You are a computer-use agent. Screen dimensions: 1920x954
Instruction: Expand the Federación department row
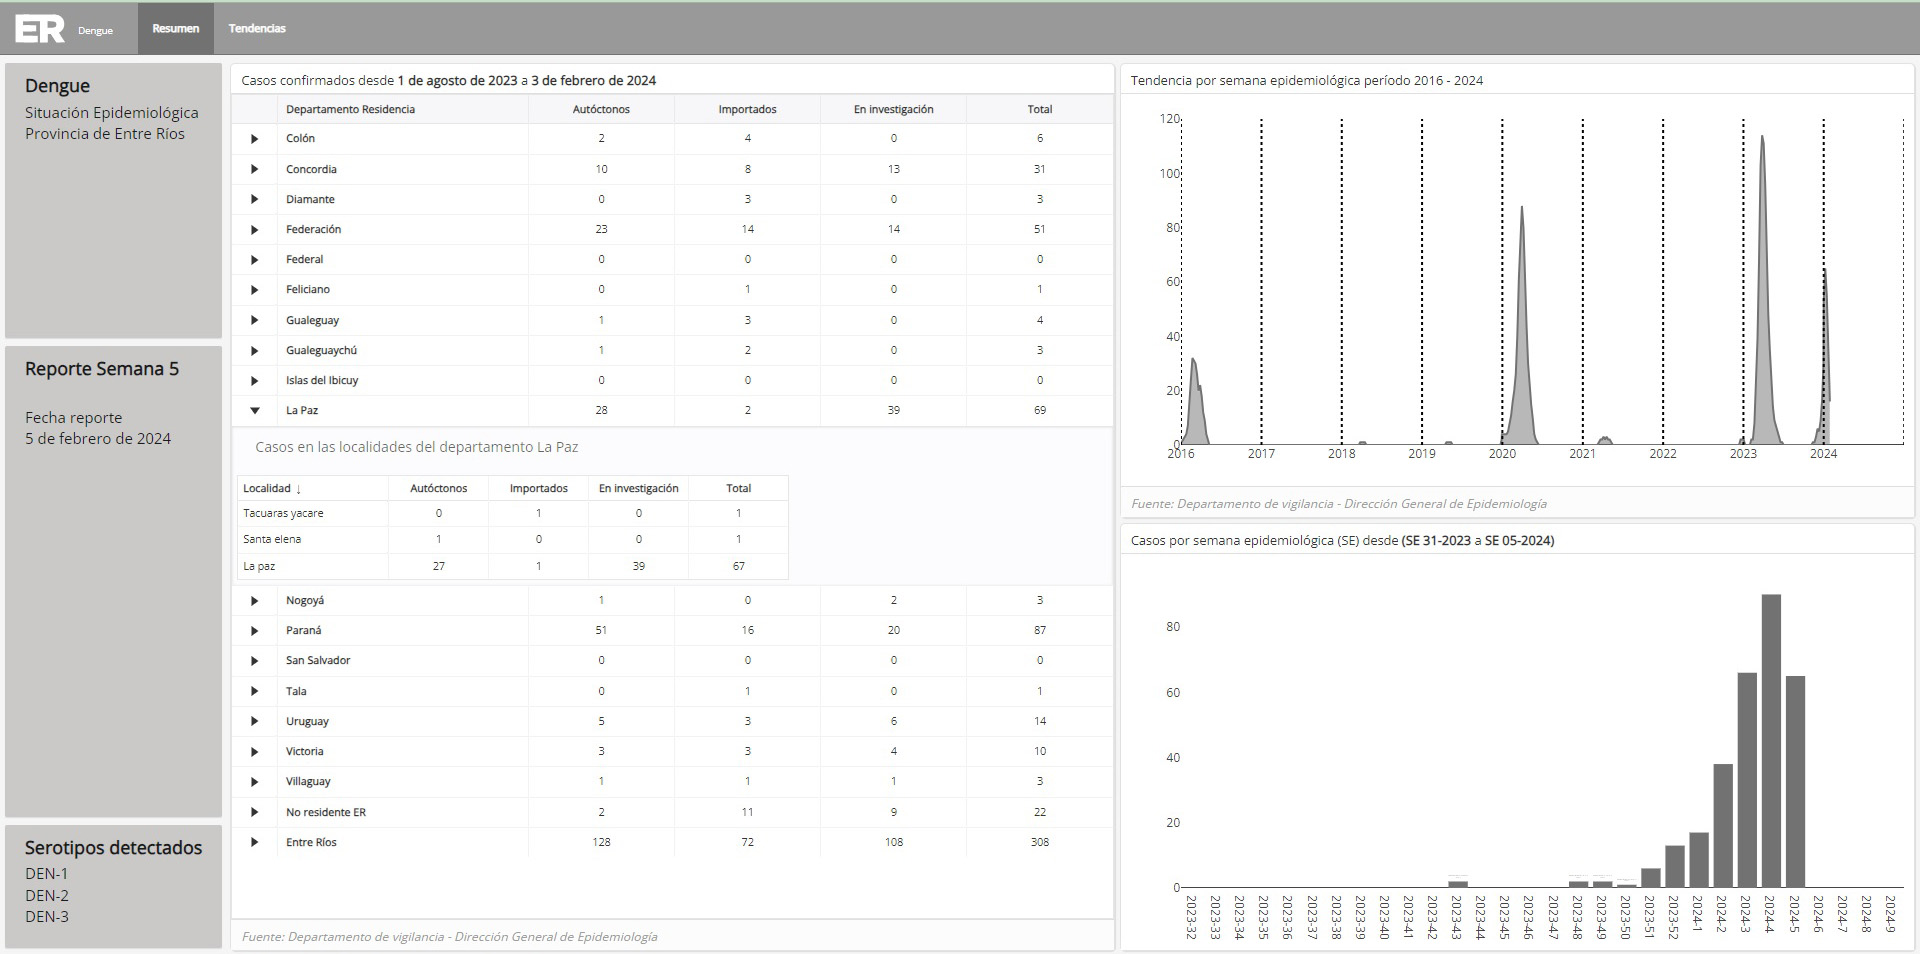[x=254, y=230]
